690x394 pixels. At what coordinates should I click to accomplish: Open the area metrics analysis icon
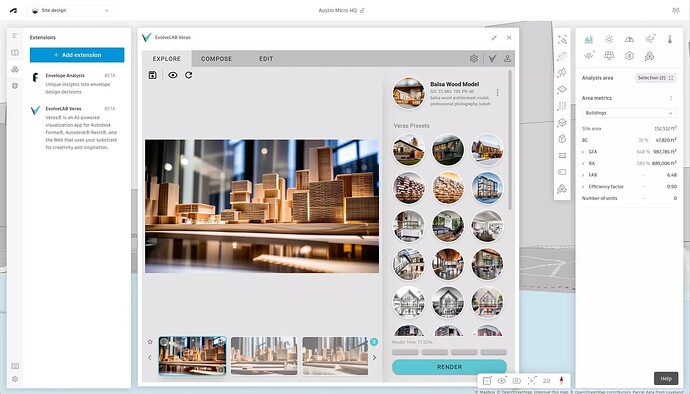coord(589,39)
